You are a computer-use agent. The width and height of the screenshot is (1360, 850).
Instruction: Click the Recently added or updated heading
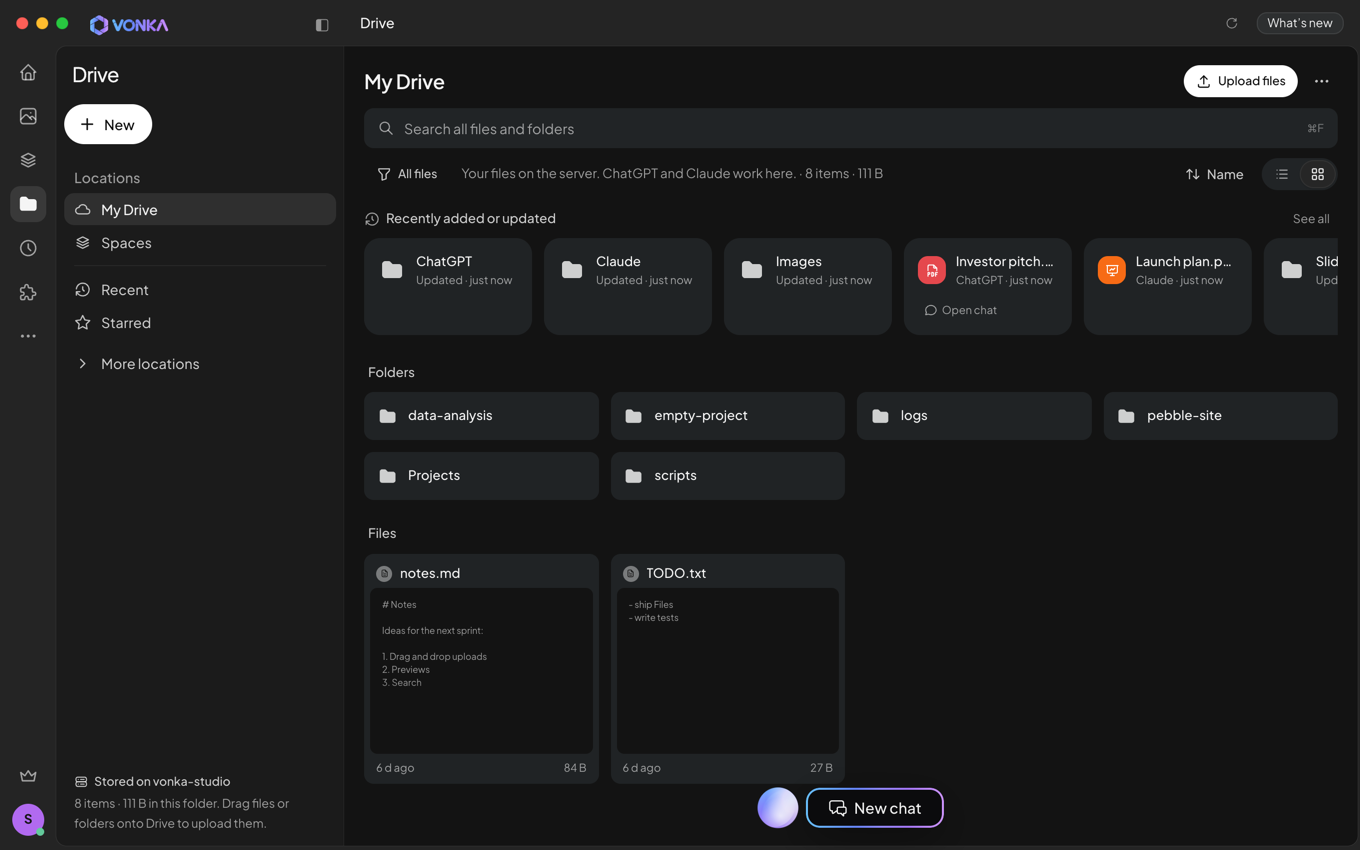coord(470,218)
